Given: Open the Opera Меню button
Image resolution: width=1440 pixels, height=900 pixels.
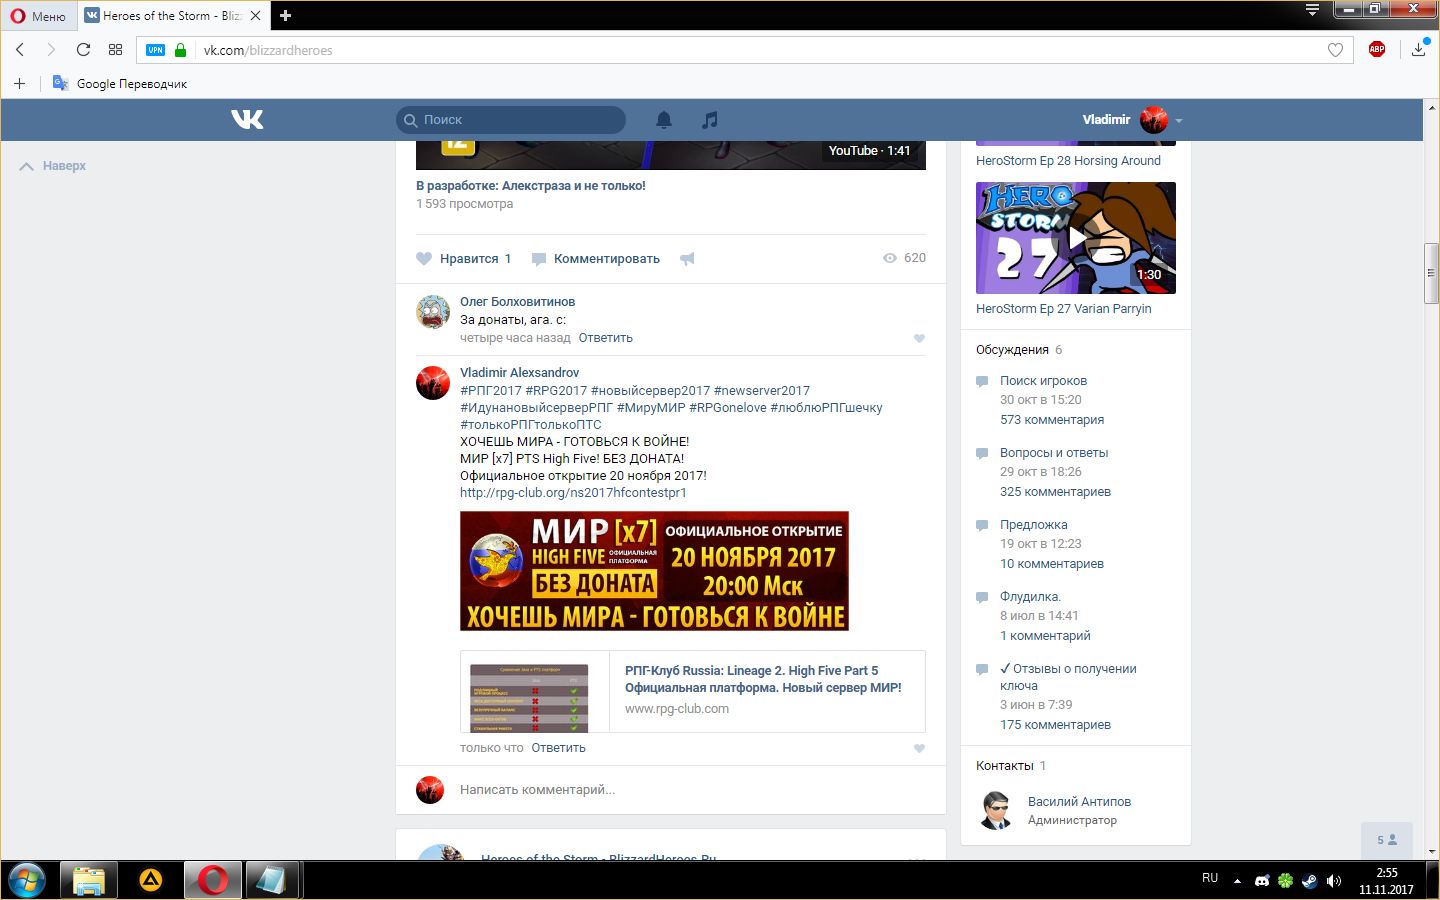Looking at the screenshot, I should (x=38, y=16).
